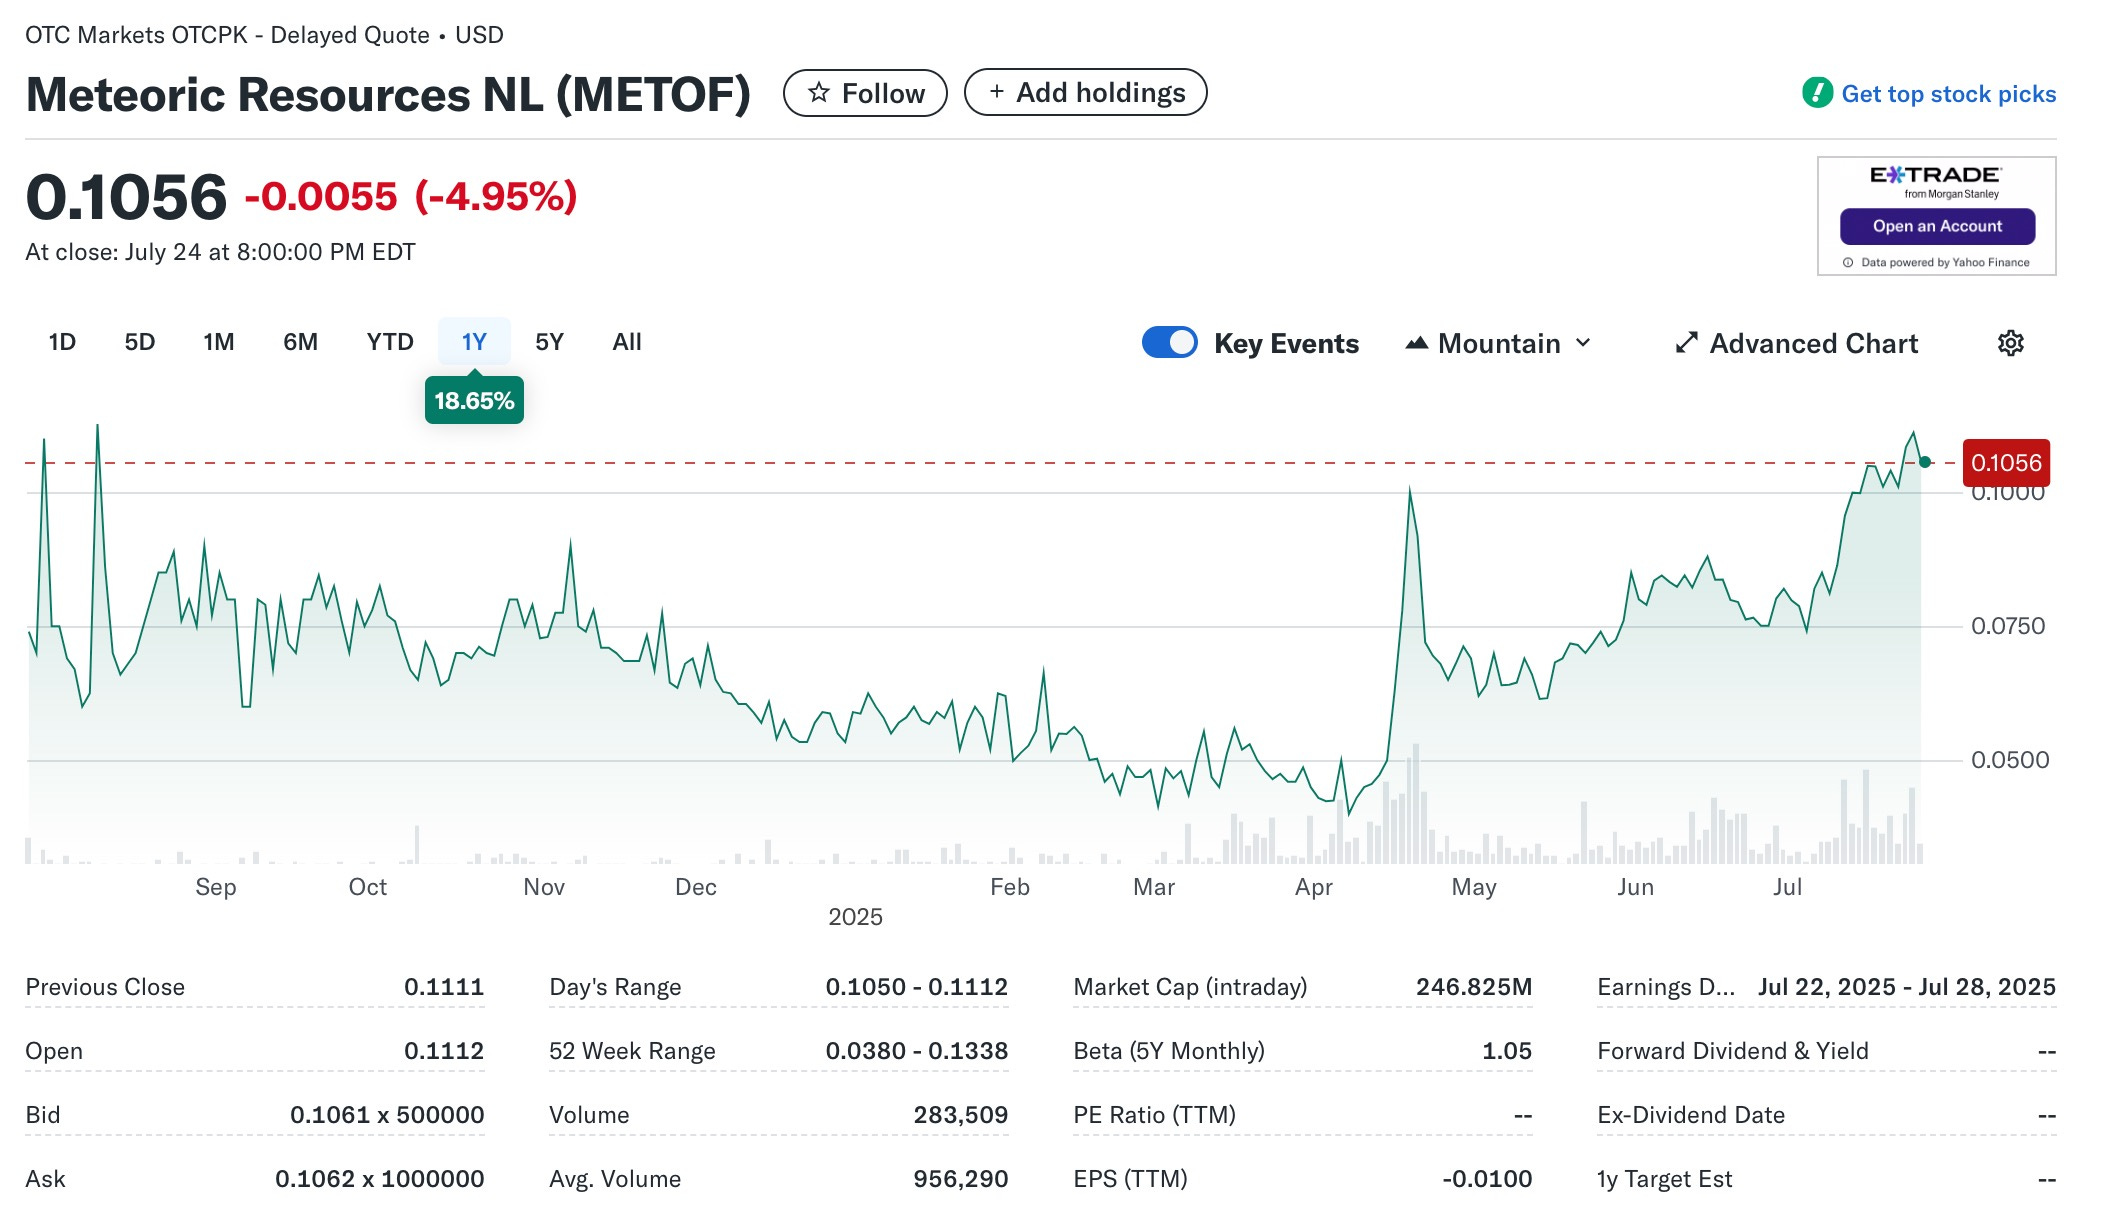Show the All time range

pyautogui.click(x=627, y=342)
